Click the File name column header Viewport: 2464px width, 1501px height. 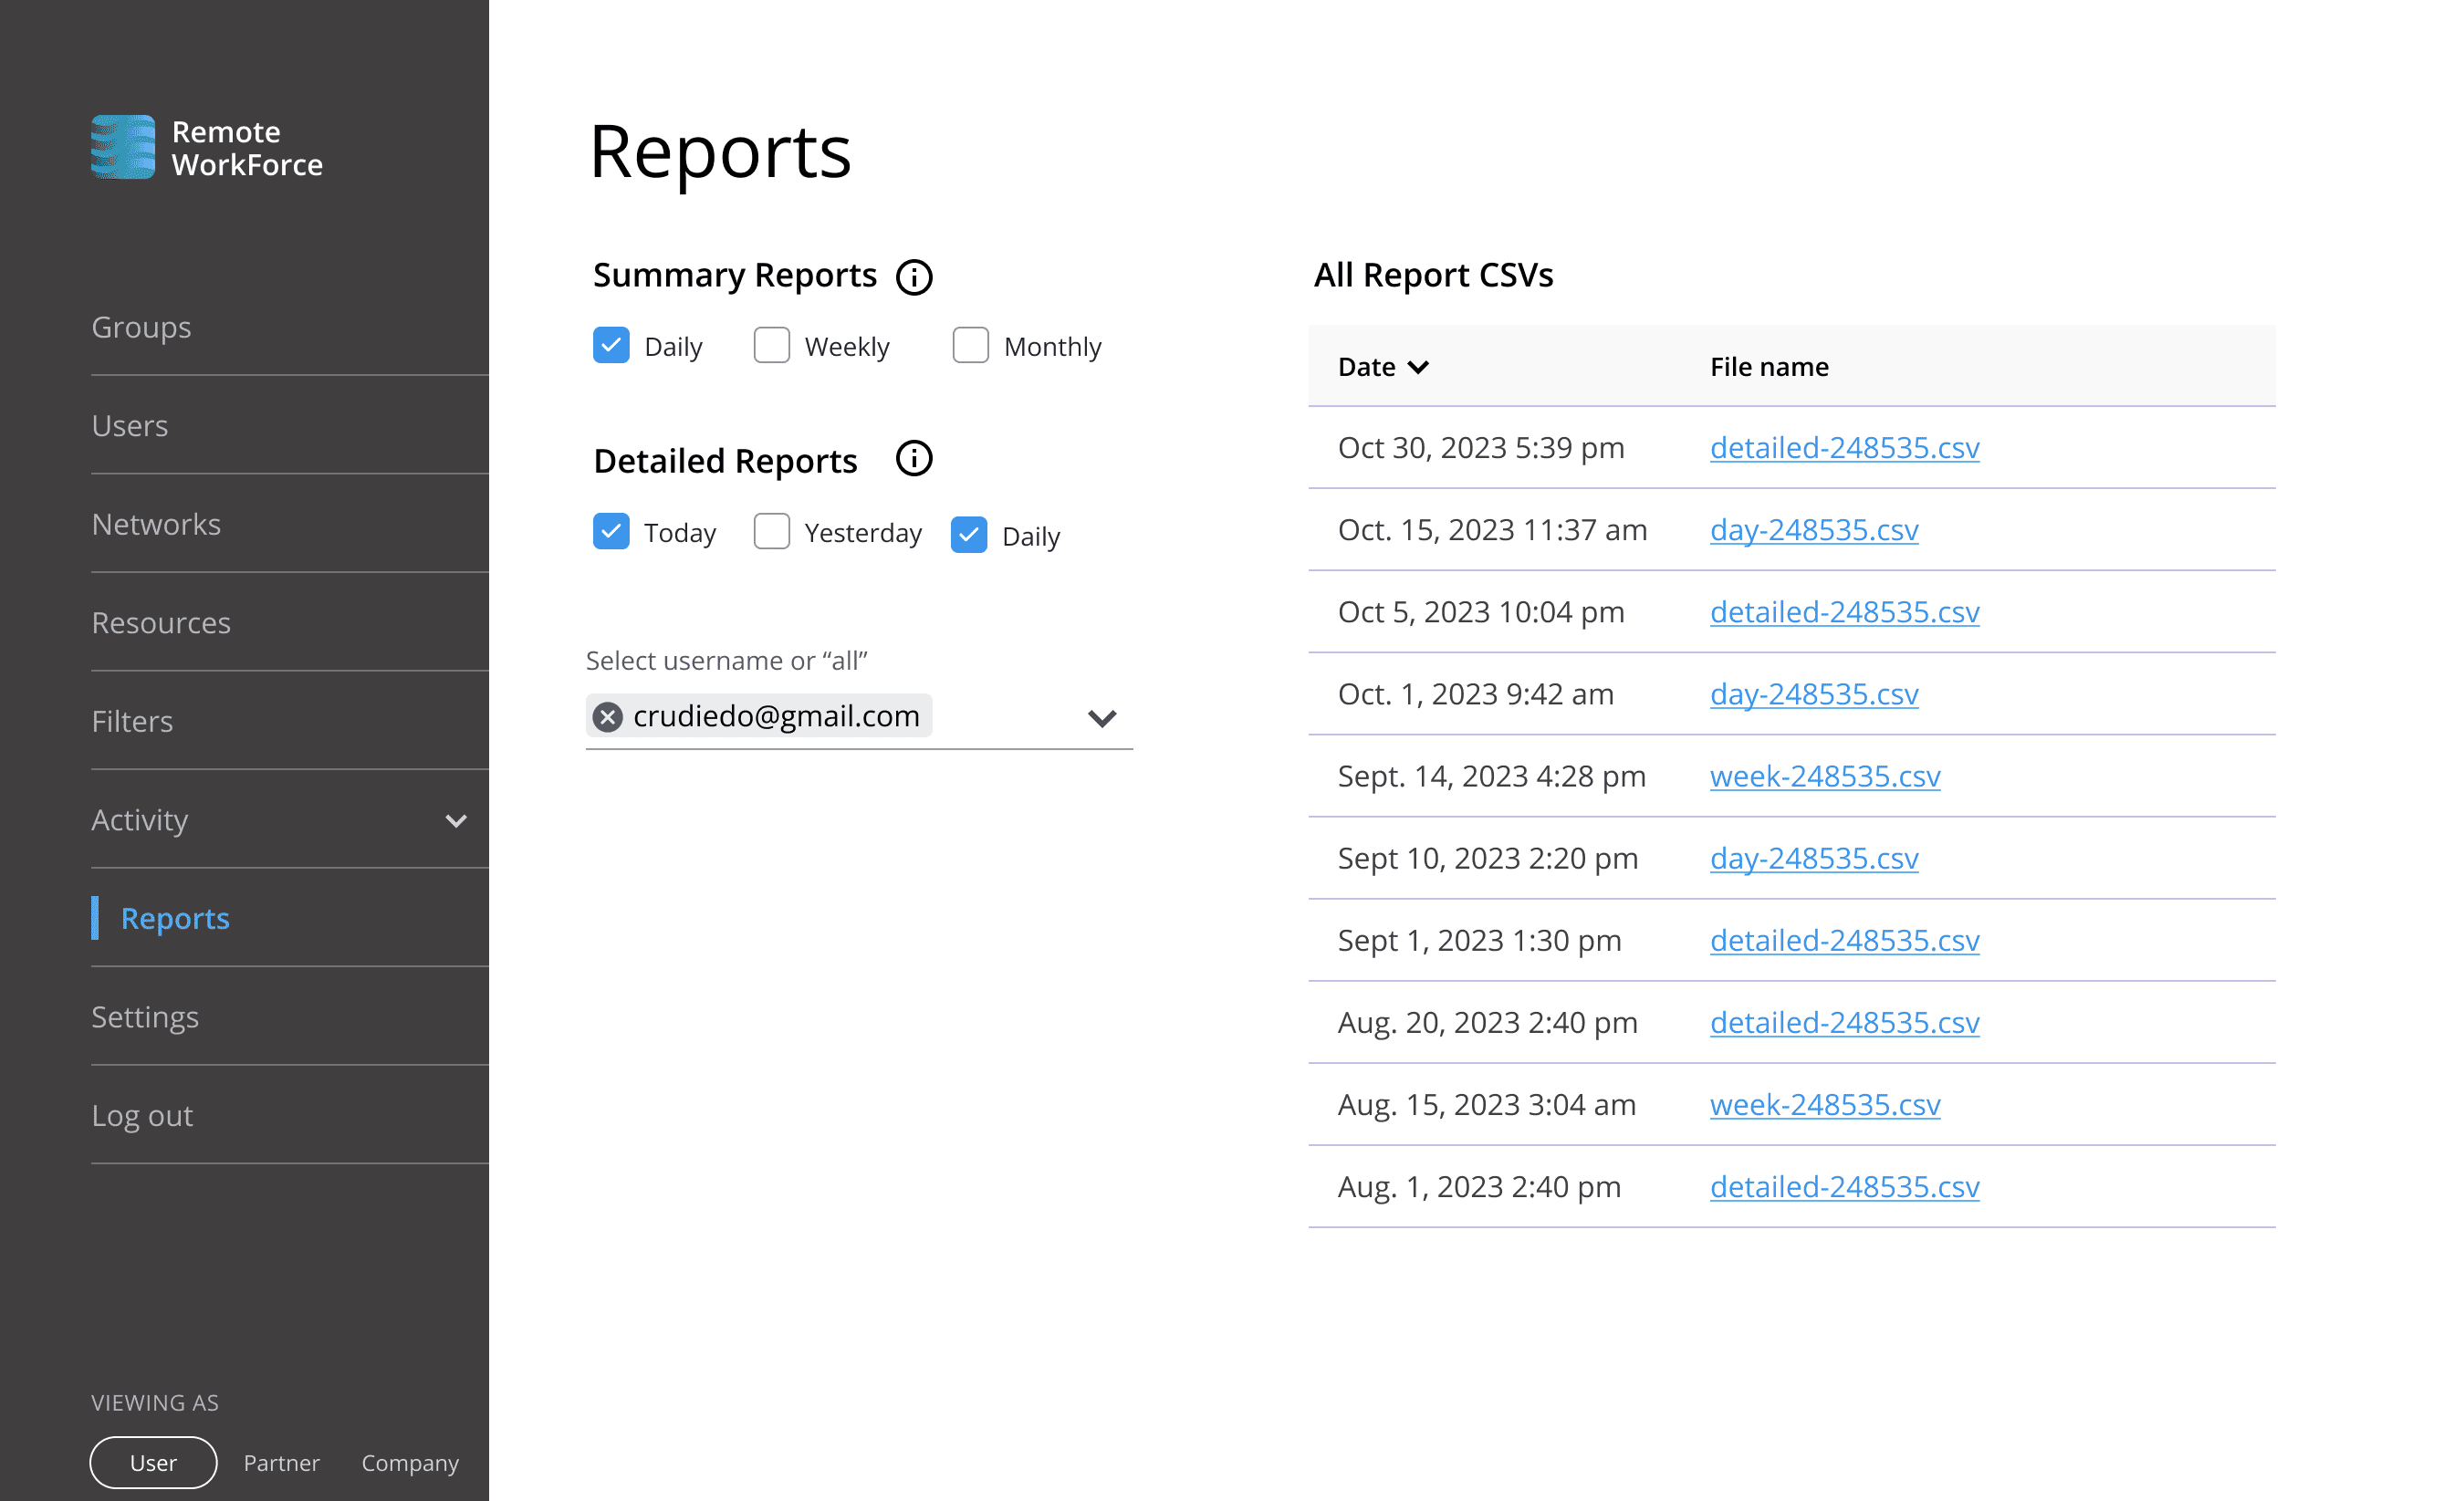point(1768,367)
